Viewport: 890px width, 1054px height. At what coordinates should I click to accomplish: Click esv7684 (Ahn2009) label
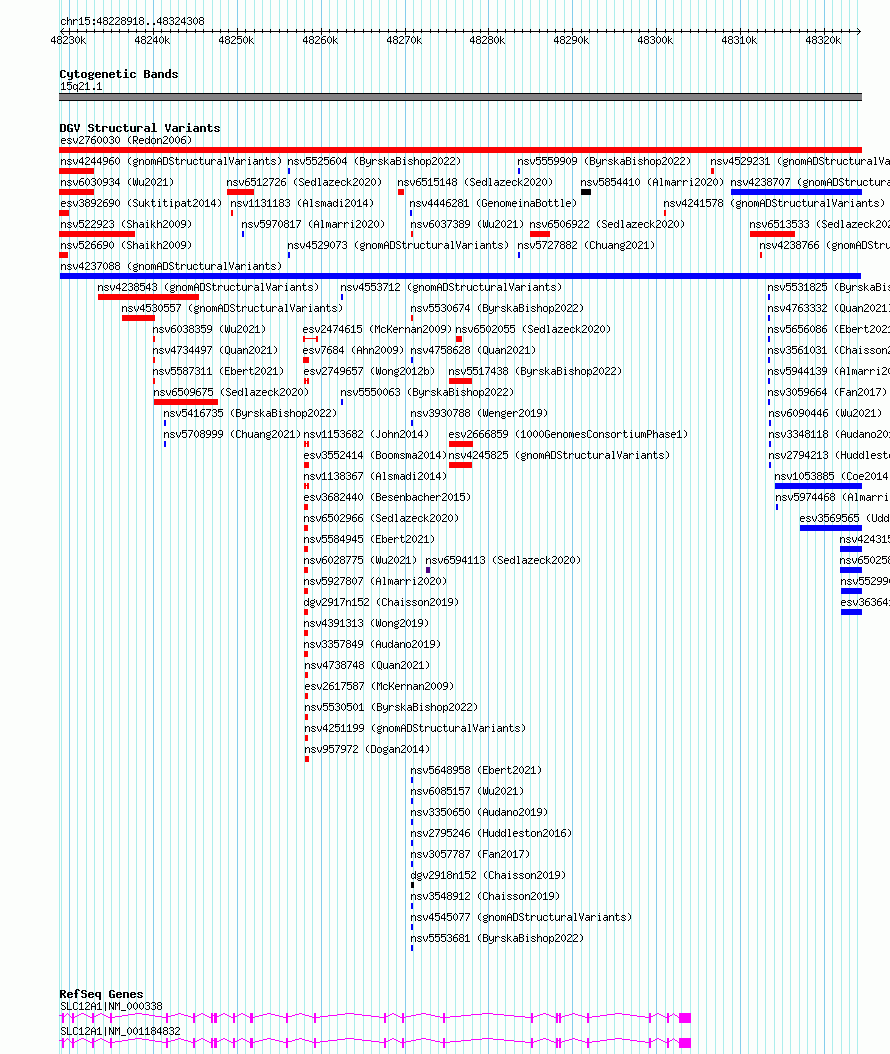[354, 350]
